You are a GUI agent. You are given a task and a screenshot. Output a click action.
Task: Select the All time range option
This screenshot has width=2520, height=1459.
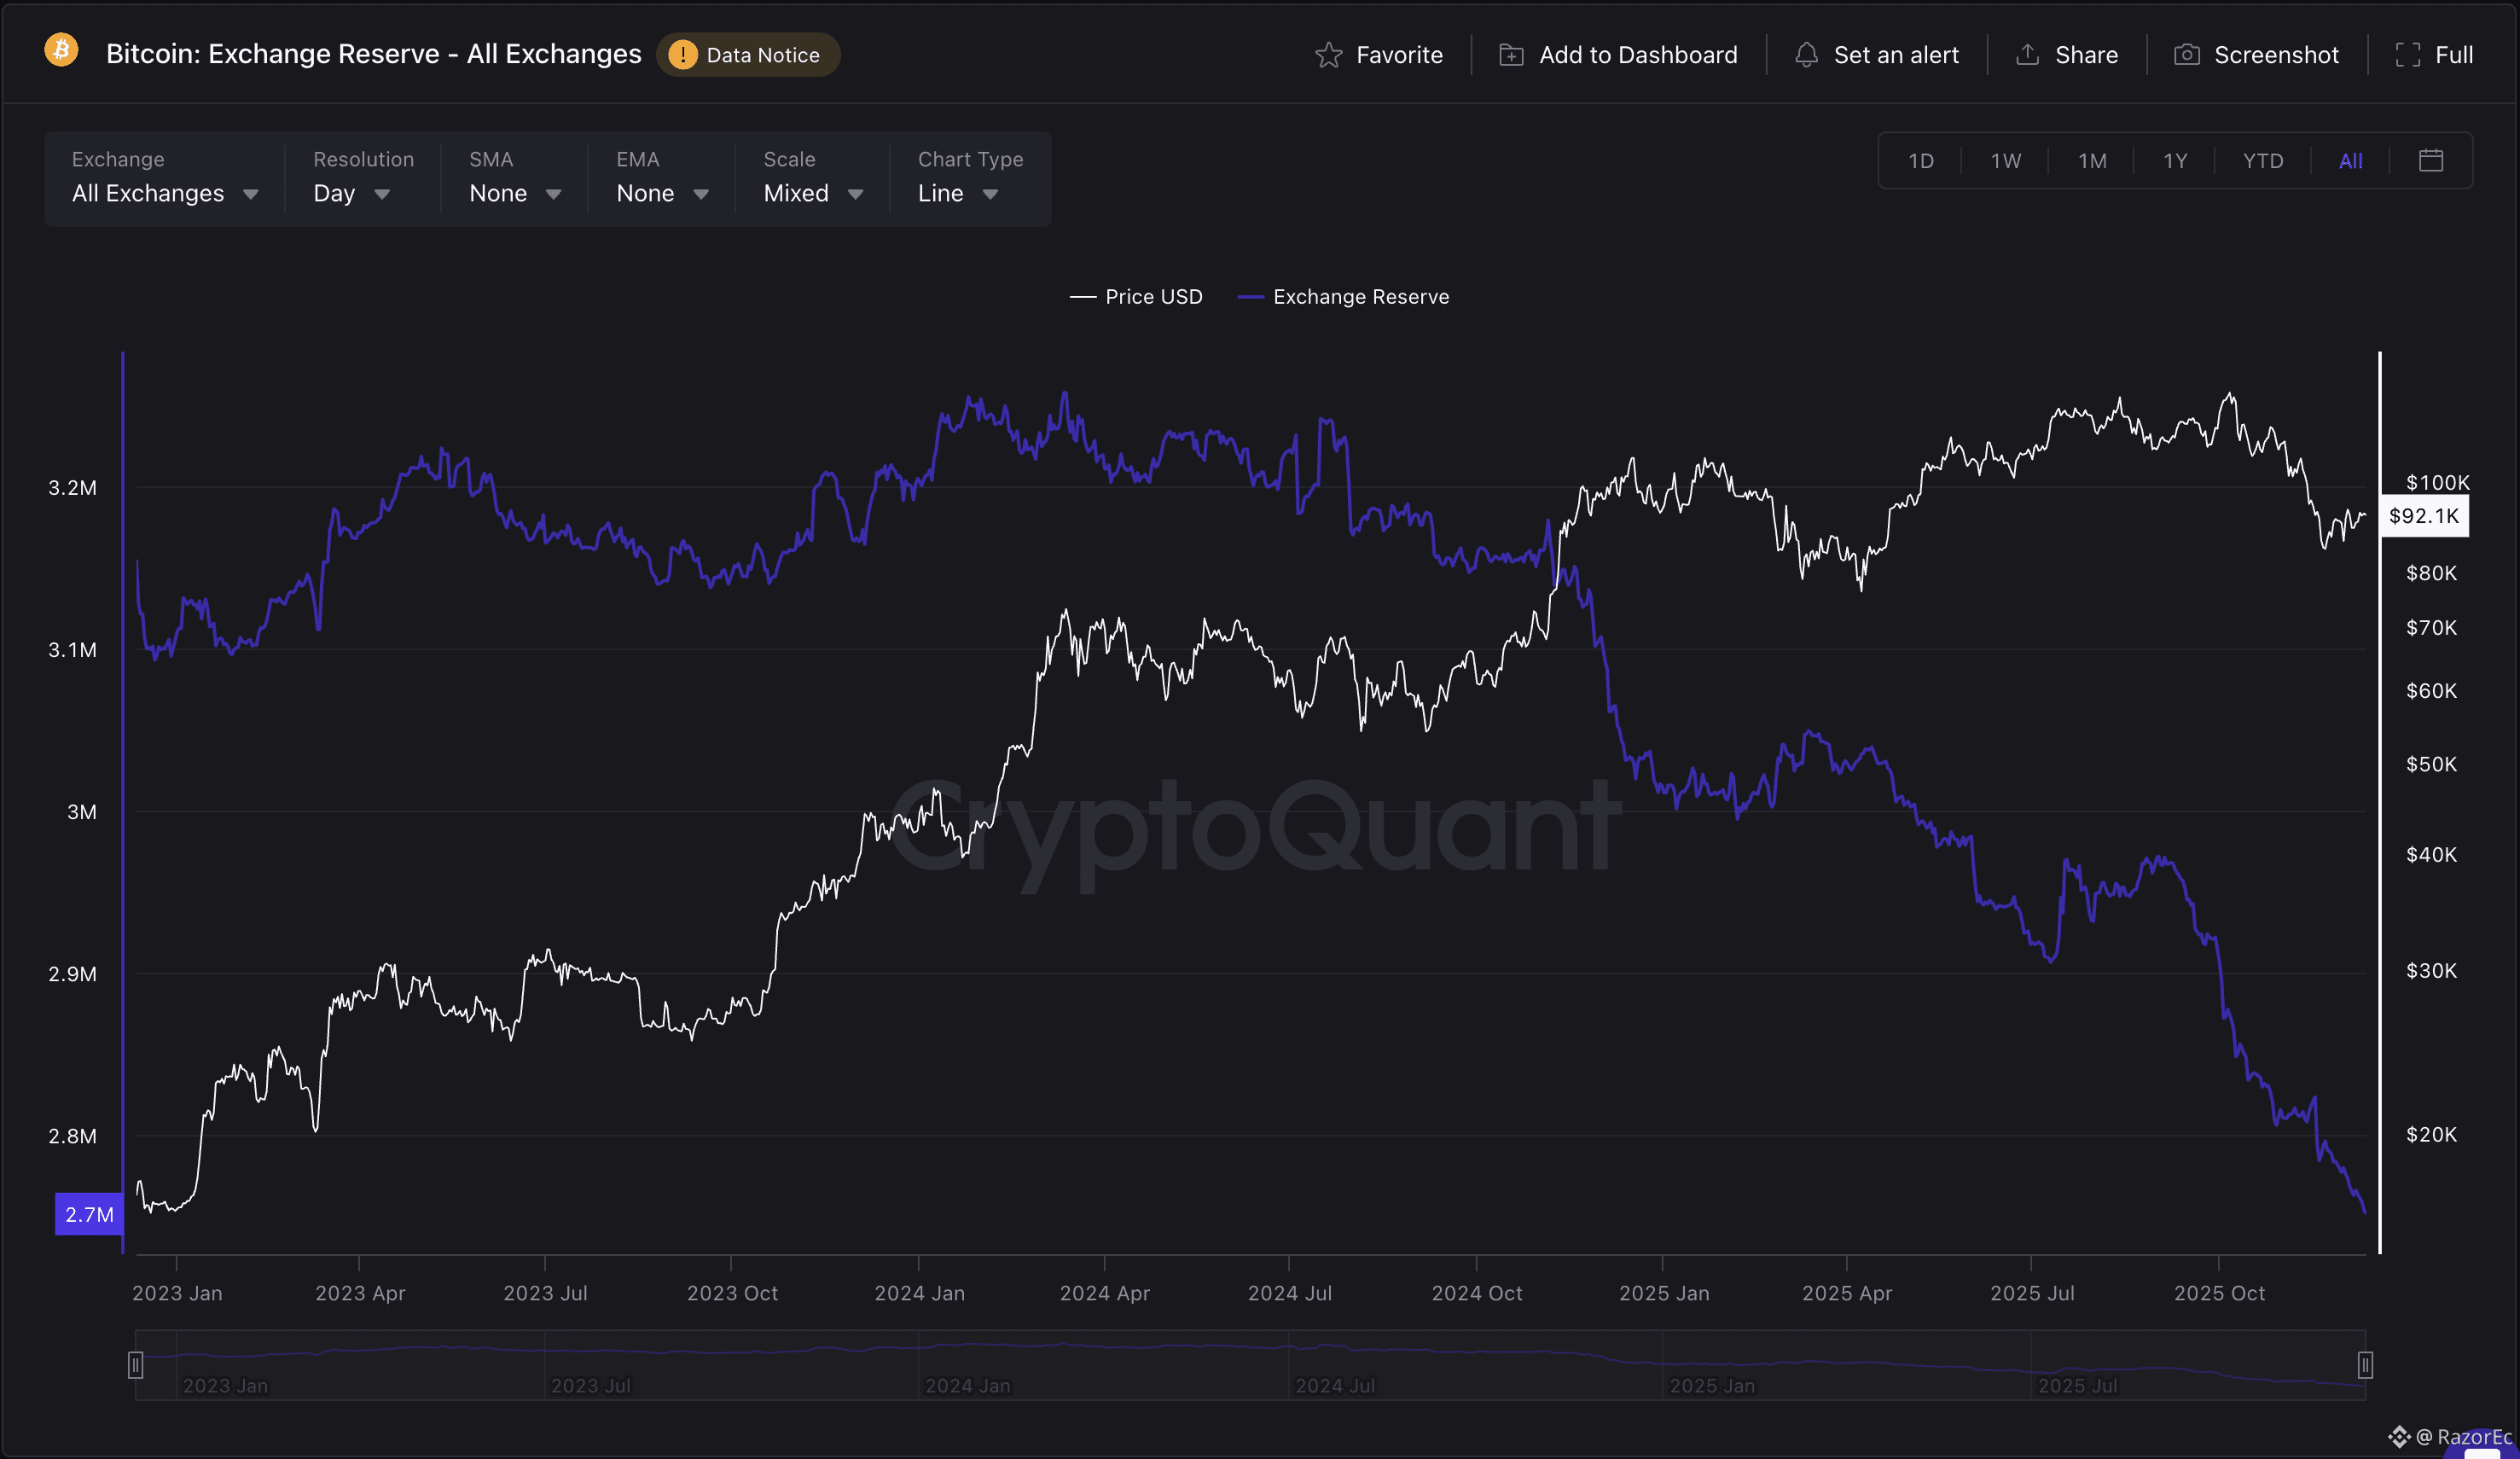point(2350,161)
